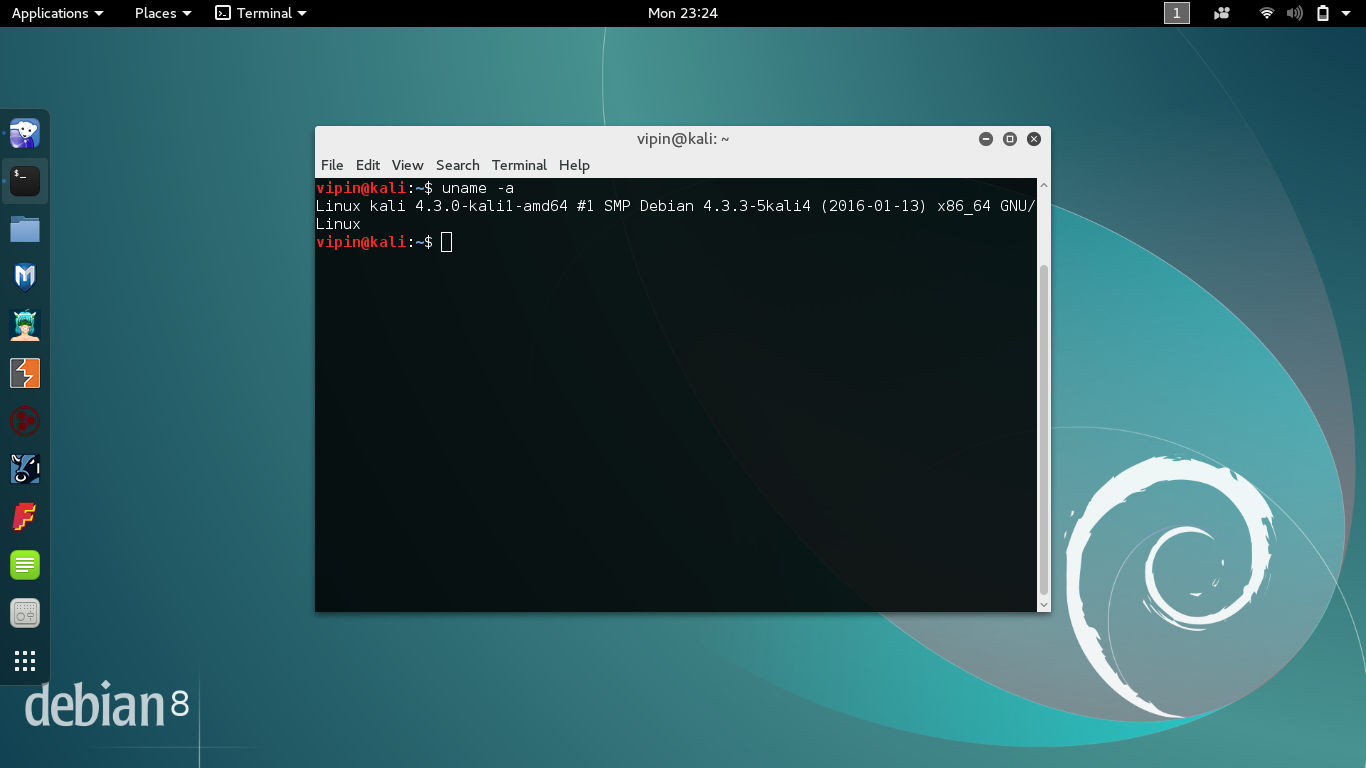This screenshot has height=768, width=1366.
Task: Launch Terminal from the dock
Action: pyautogui.click(x=25, y=181)
